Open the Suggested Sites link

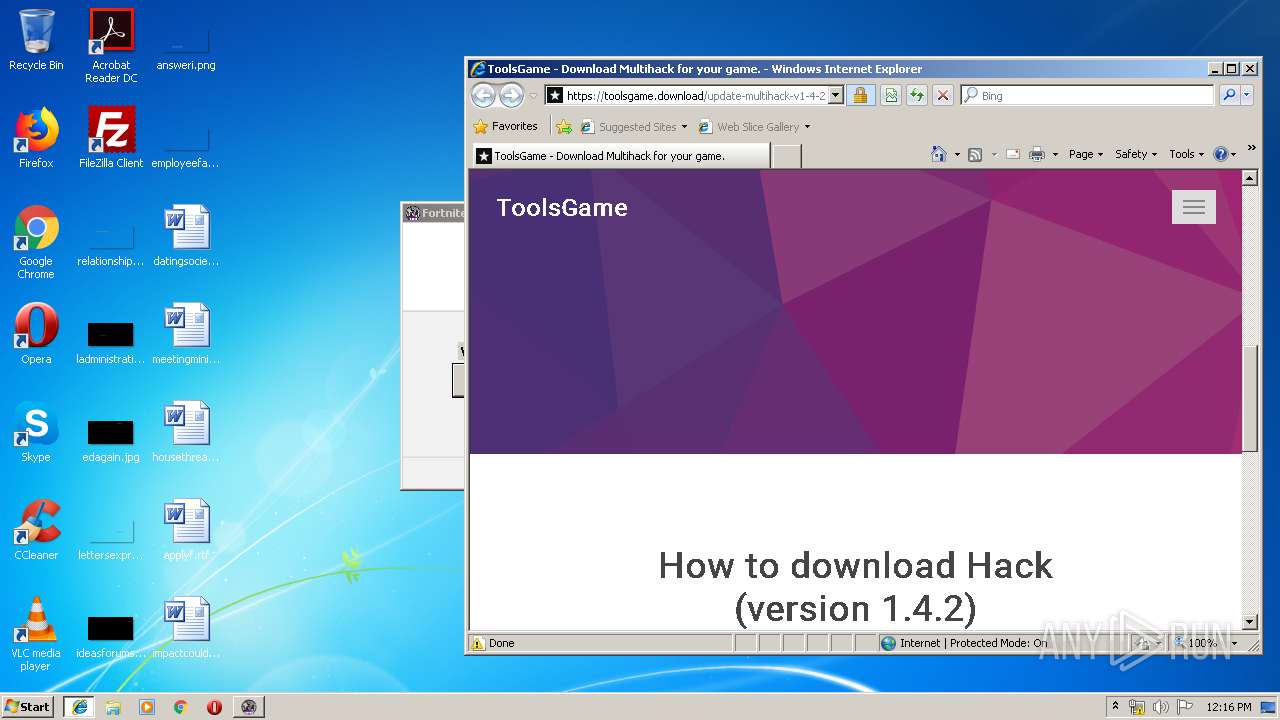(634, 127)
